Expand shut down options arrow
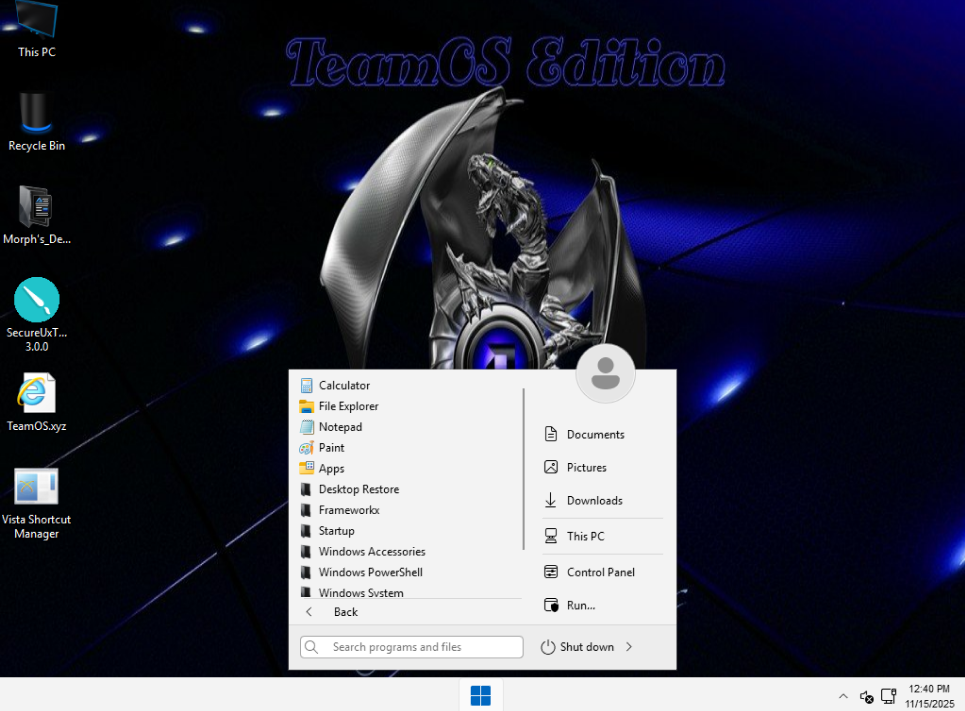The width and height of the screenshot is (965, 711). [x=629, y=647]
